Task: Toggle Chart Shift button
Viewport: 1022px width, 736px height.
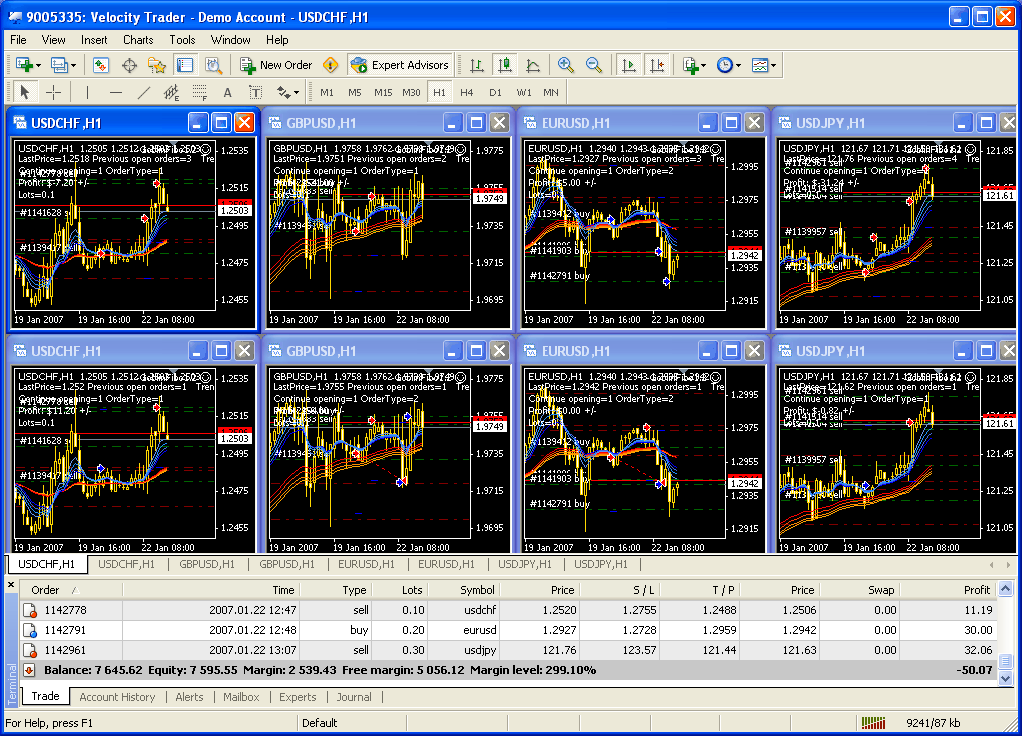Action: click(x=657, y=65)
